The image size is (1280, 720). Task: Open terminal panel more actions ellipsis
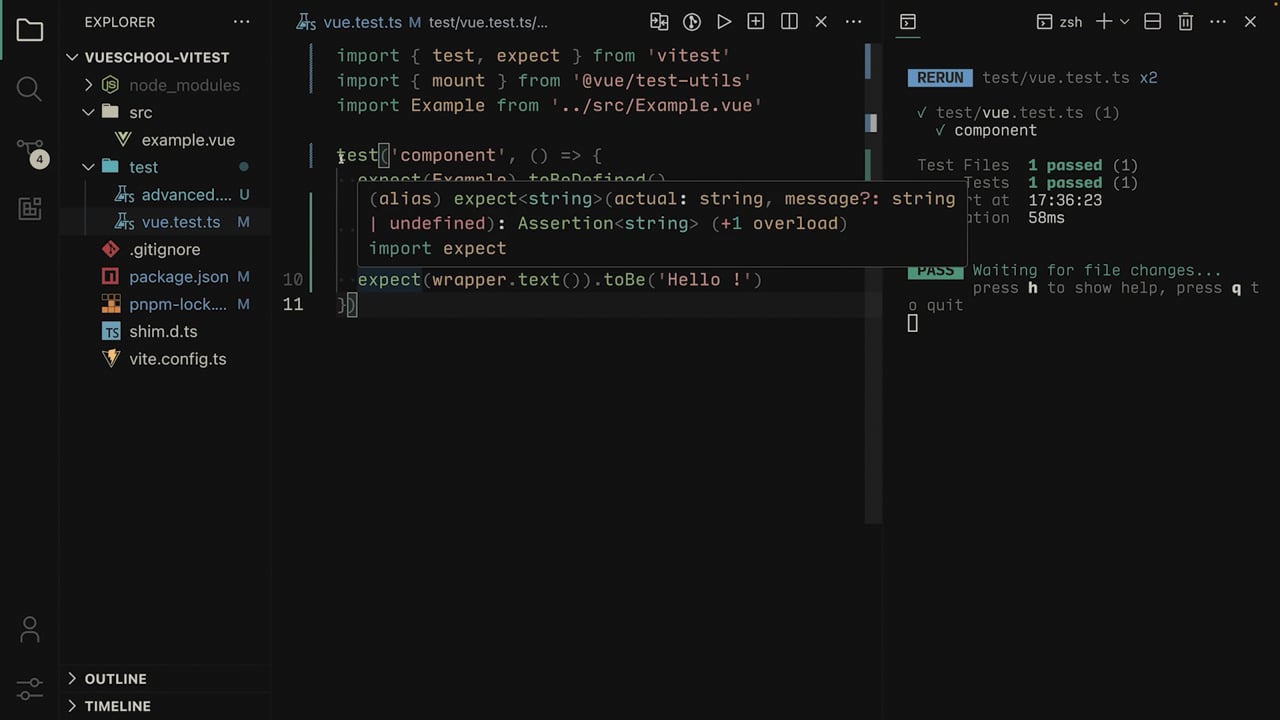tap(1218, 22)
